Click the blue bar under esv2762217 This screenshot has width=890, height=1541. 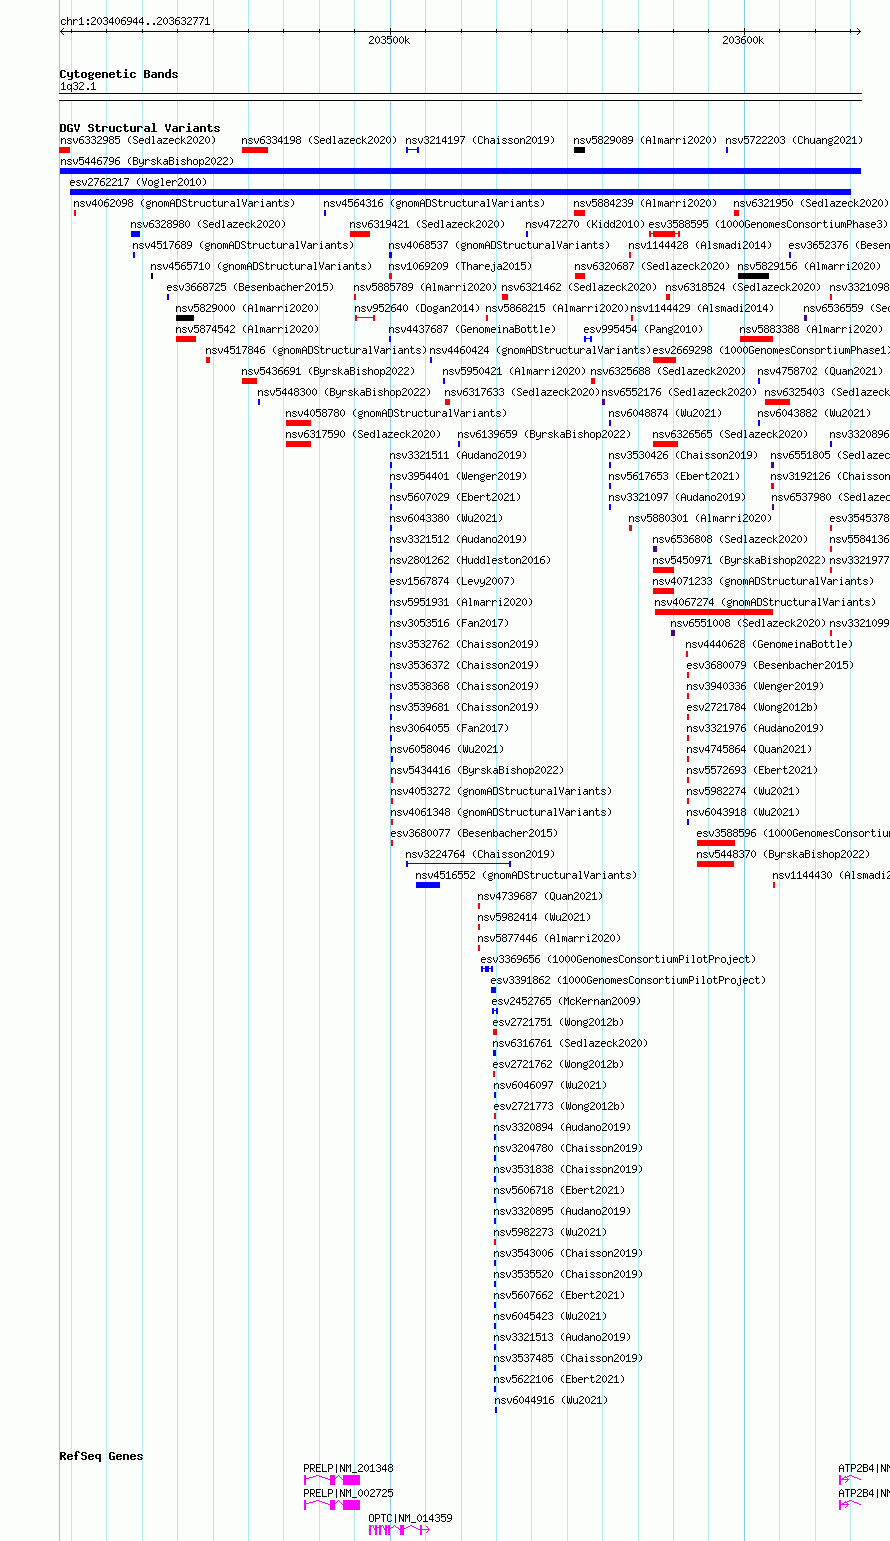tap(460, 192)
